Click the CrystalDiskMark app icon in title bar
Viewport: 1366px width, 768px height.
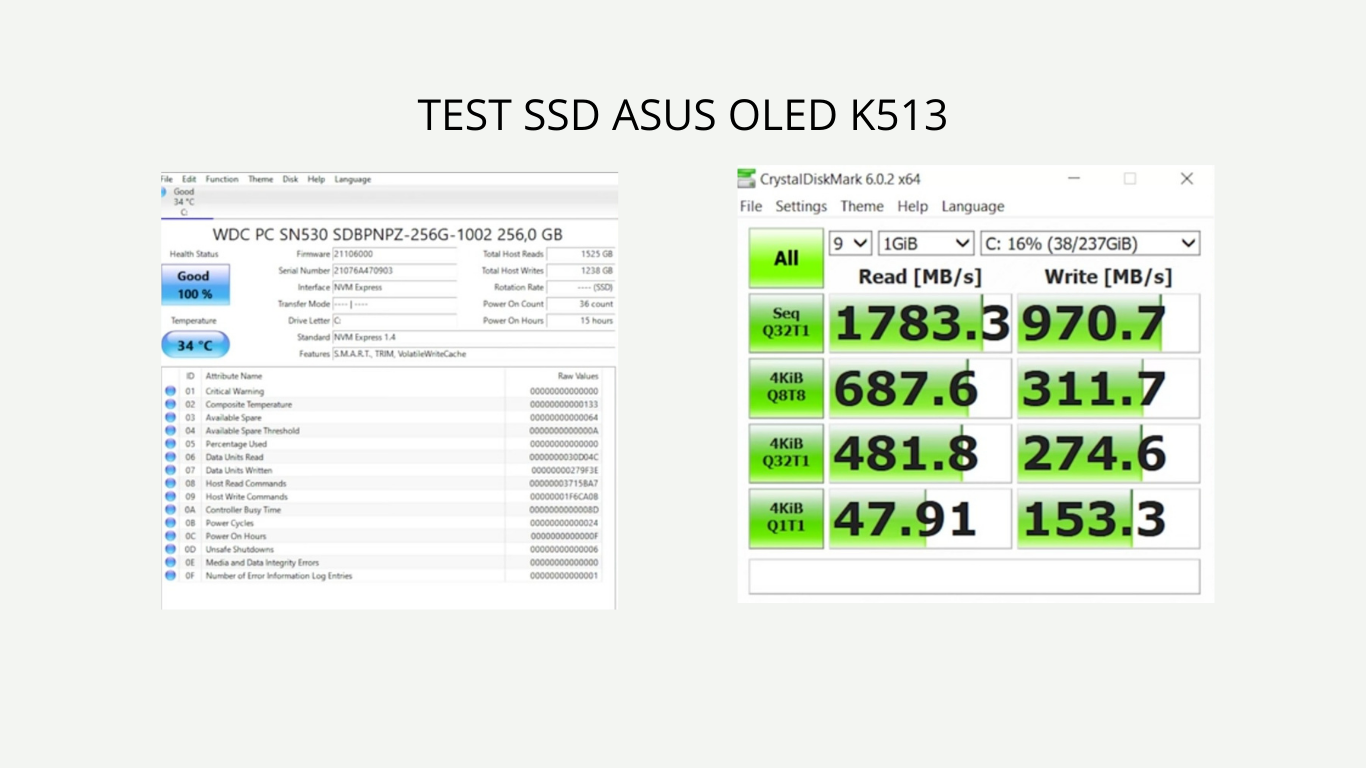[x=746, y=179]
